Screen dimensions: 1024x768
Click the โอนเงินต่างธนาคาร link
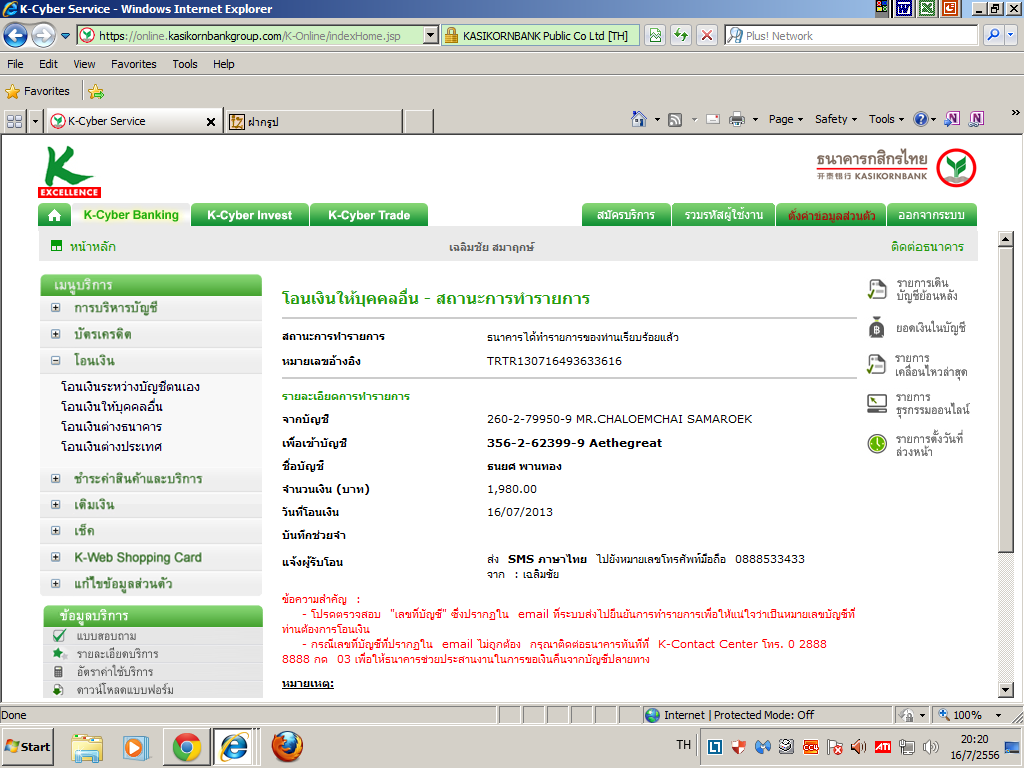coord(111,426)
